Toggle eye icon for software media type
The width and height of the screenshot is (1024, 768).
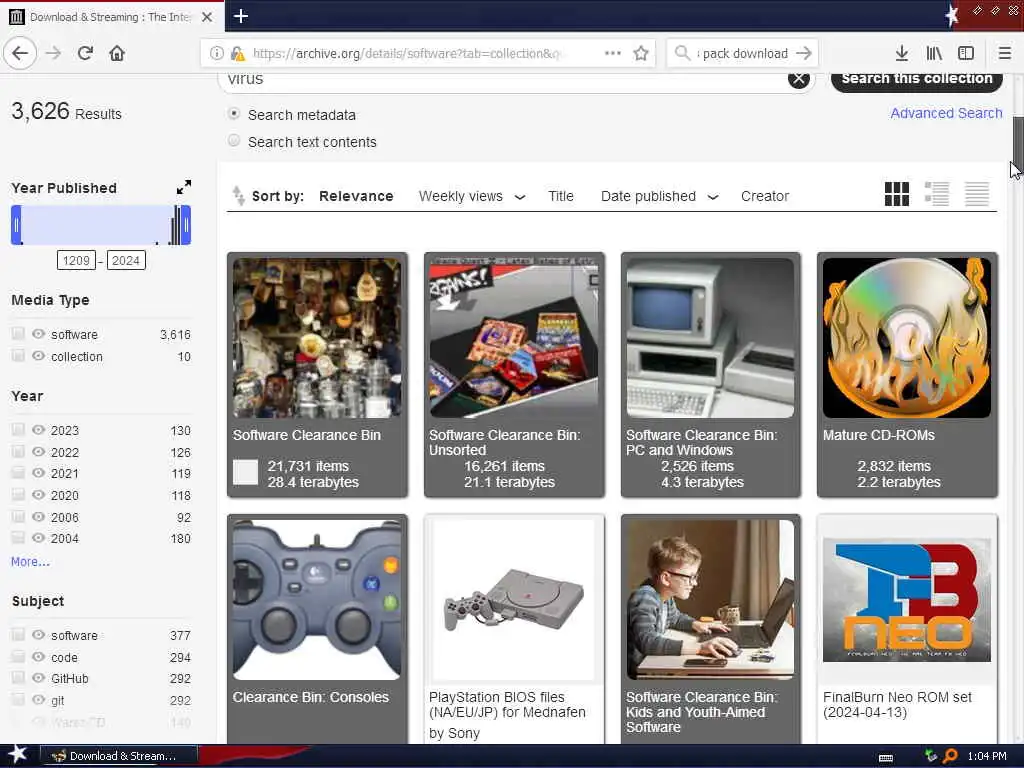(39, 334)
